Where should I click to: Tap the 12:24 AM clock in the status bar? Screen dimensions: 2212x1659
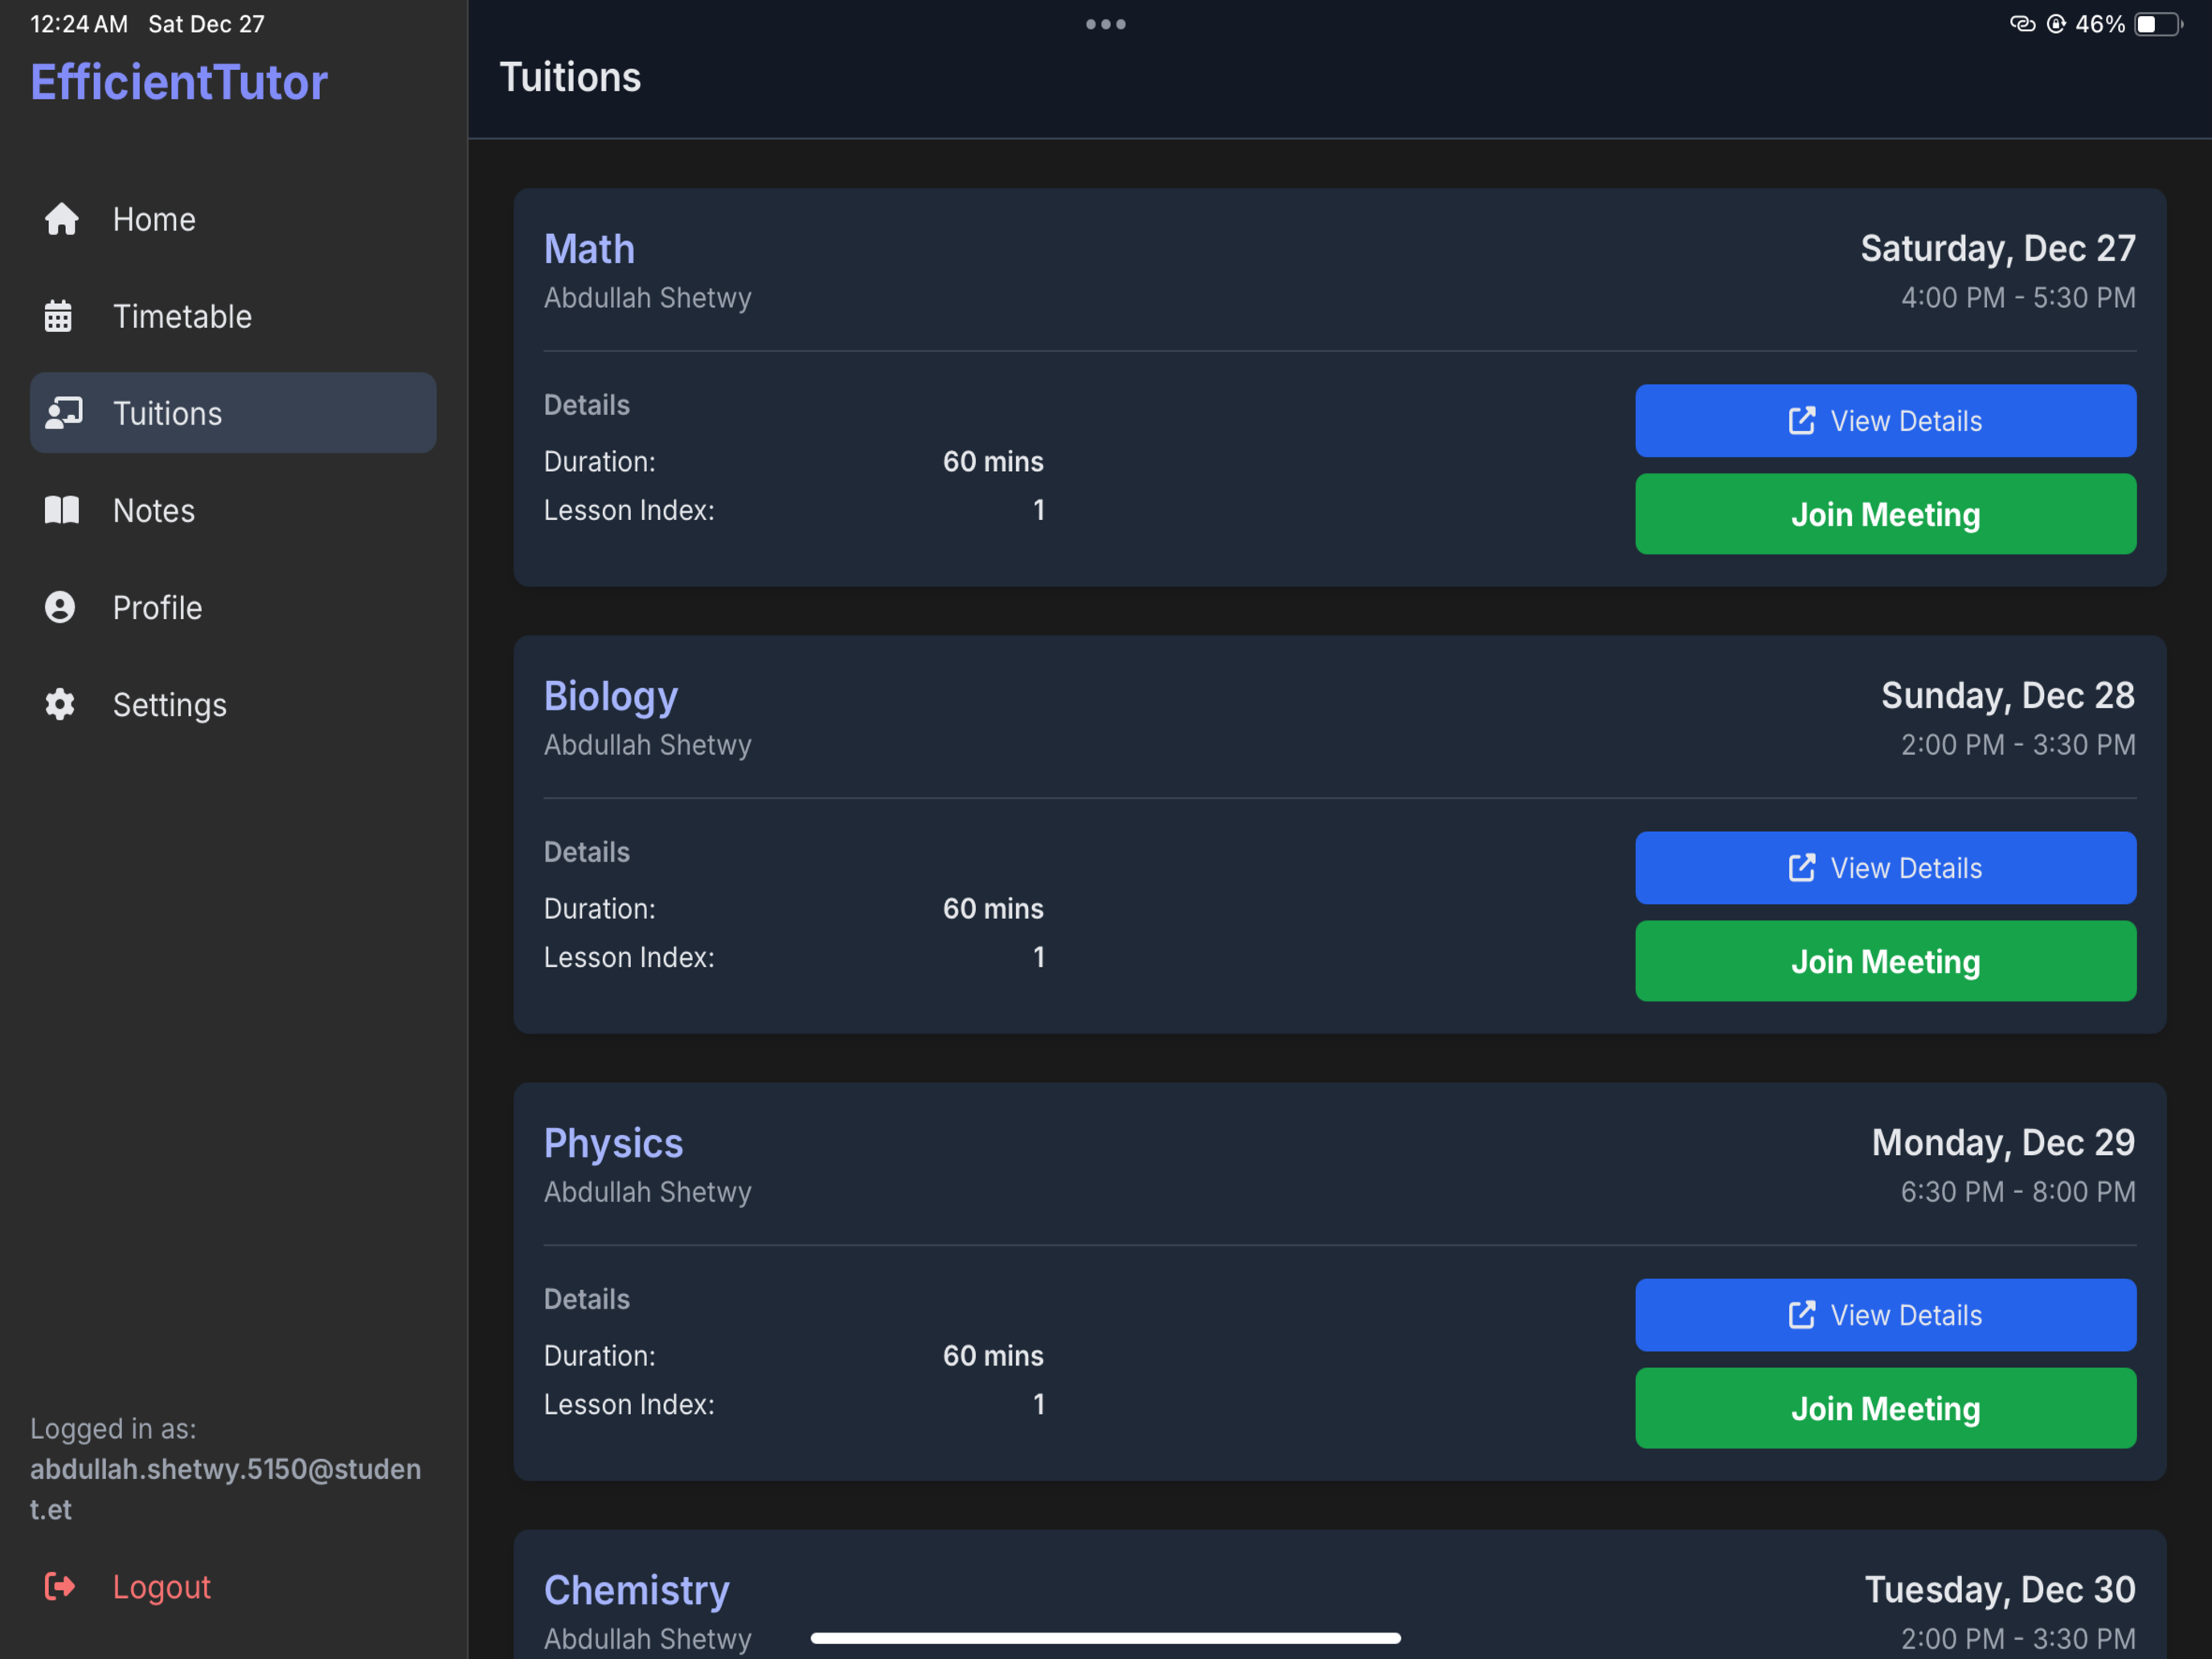tap(79, 24)
